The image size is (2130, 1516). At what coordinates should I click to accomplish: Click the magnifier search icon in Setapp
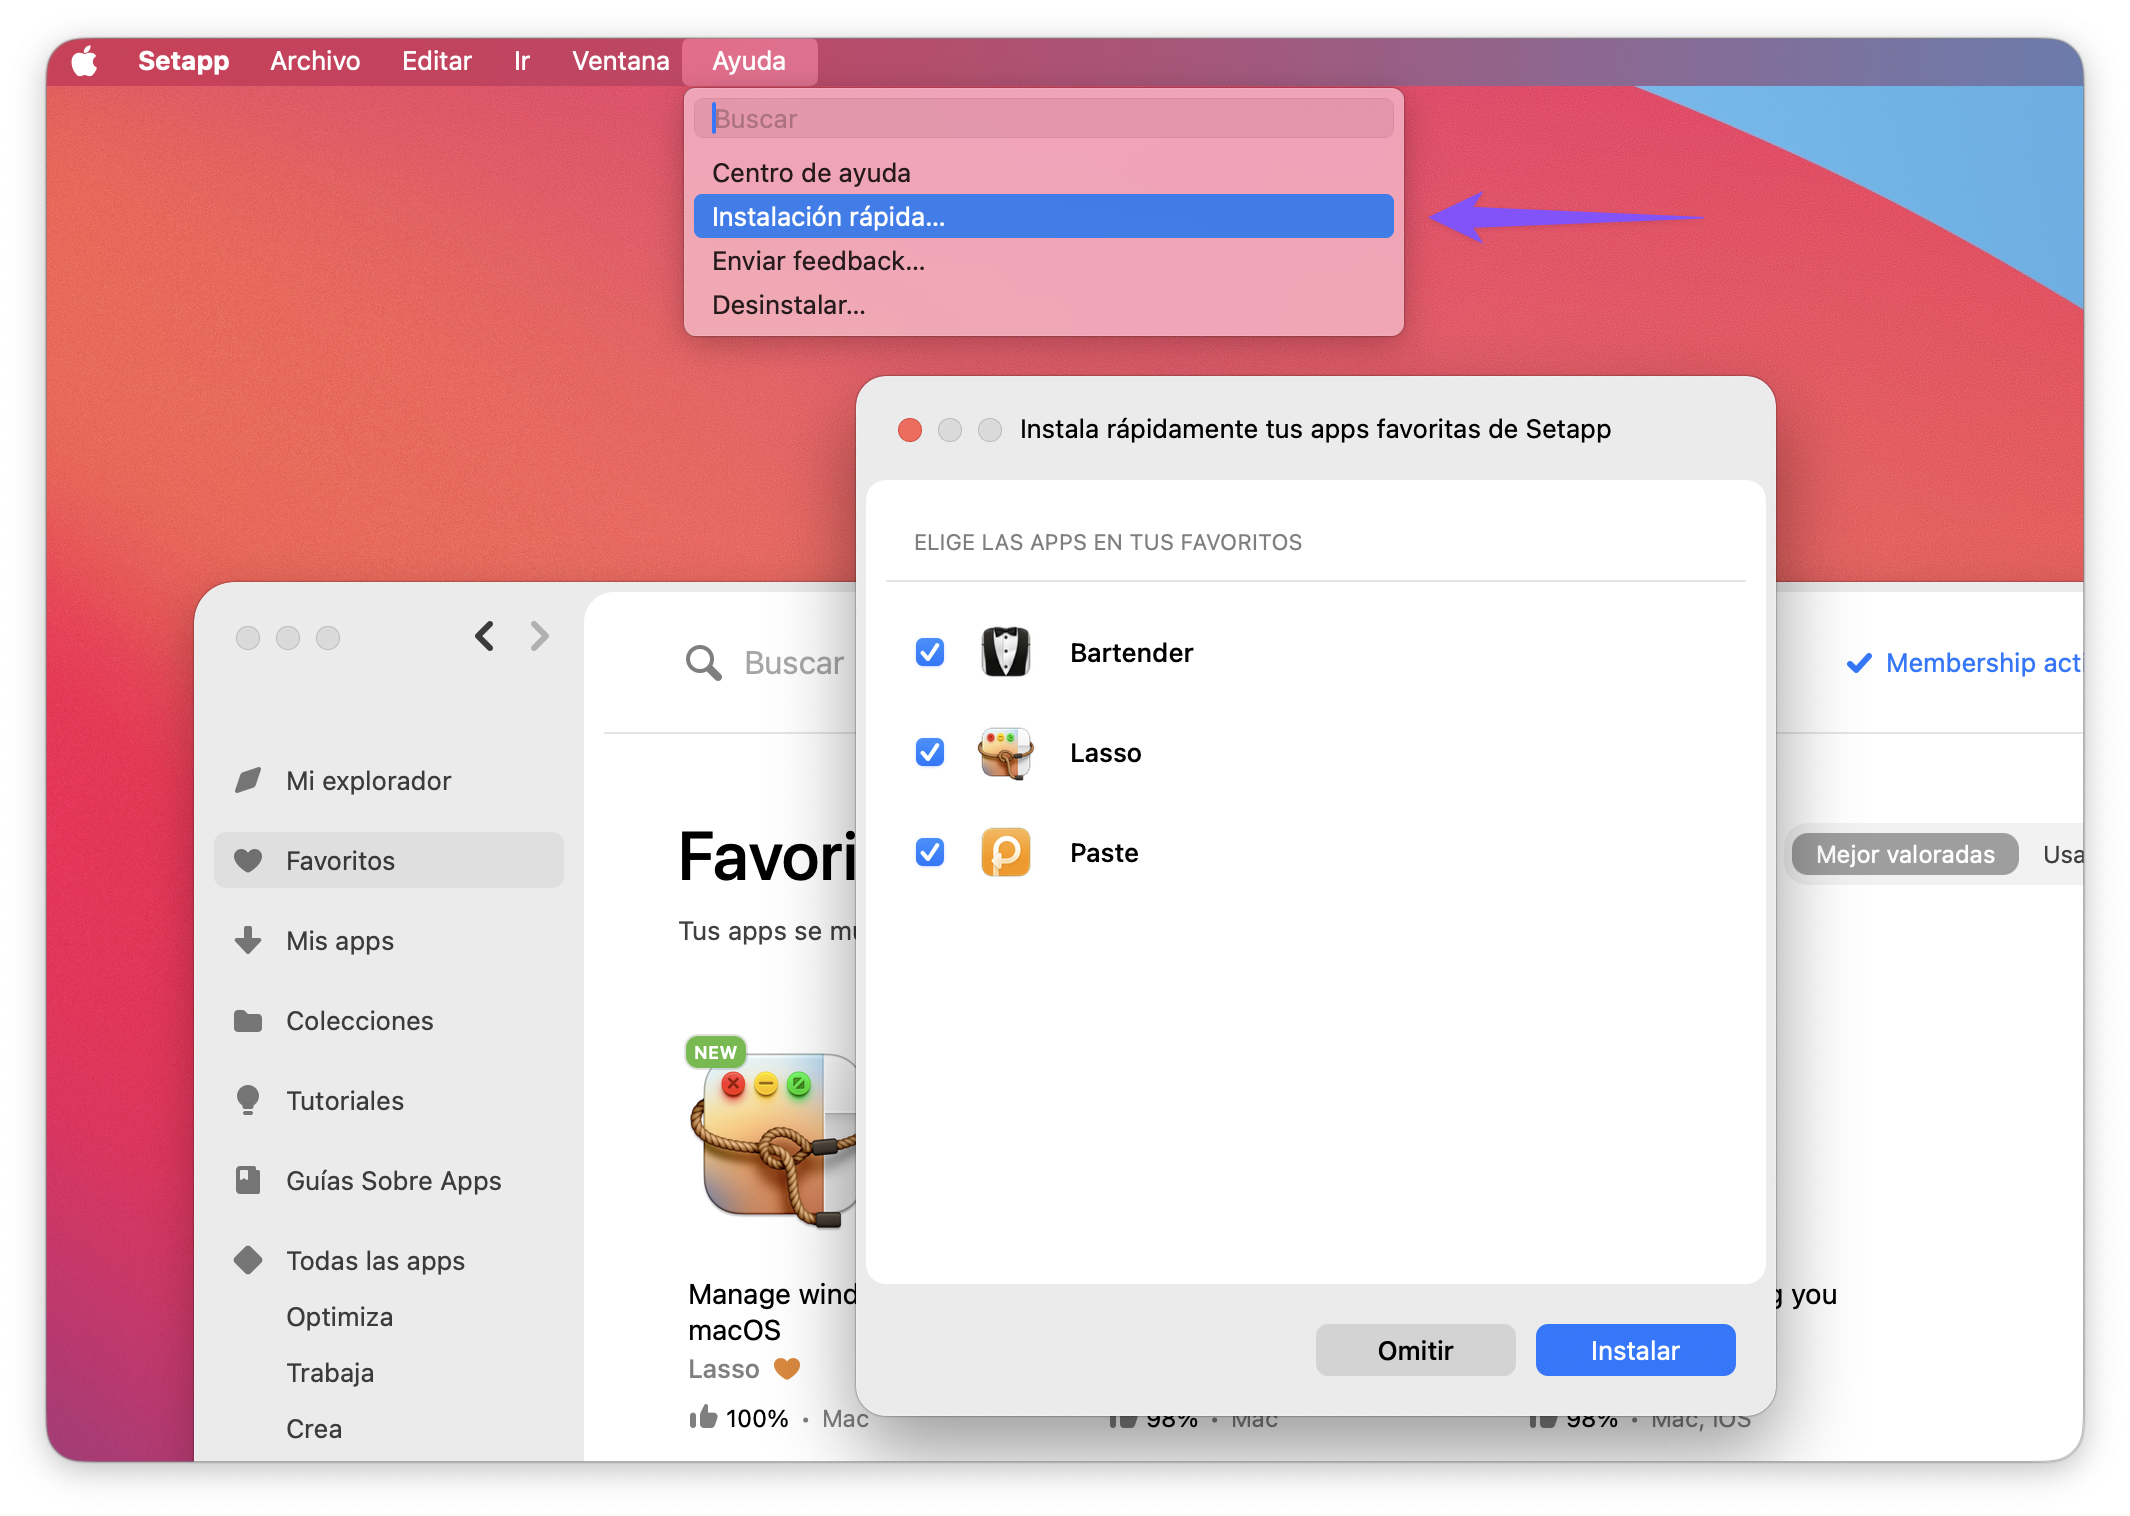[703, 662]
